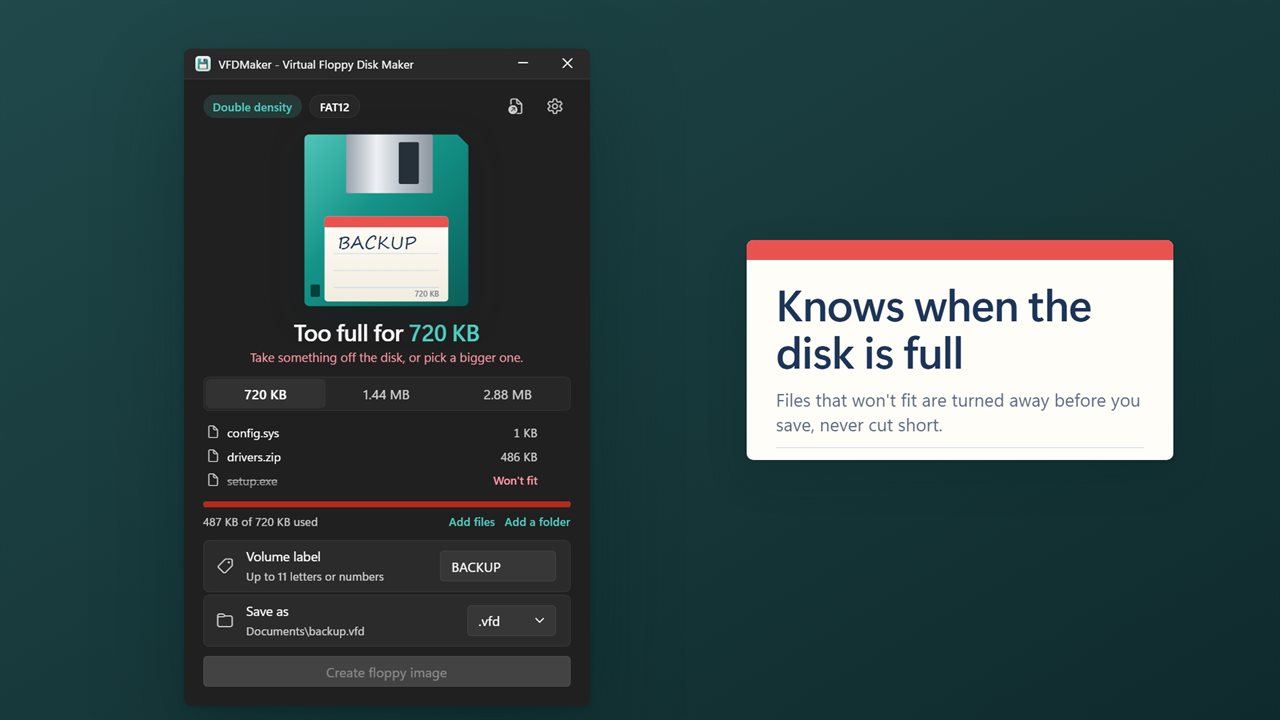Viewport: 1280px width, 720px height.
Task: Click the Add a folder link
Action: point(537,522)
